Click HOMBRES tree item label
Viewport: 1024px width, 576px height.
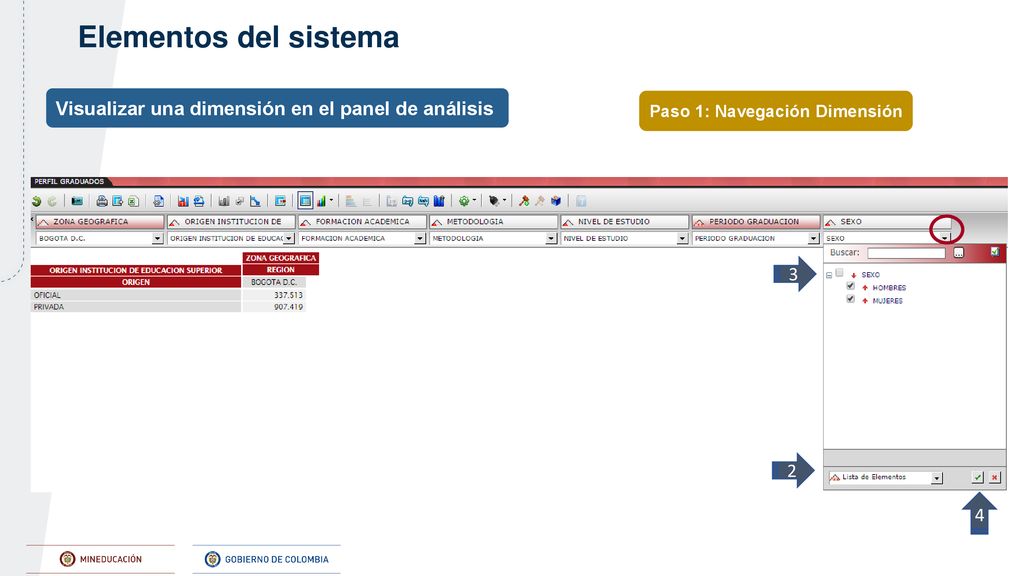pyautogui.click(x=889, y=288)
